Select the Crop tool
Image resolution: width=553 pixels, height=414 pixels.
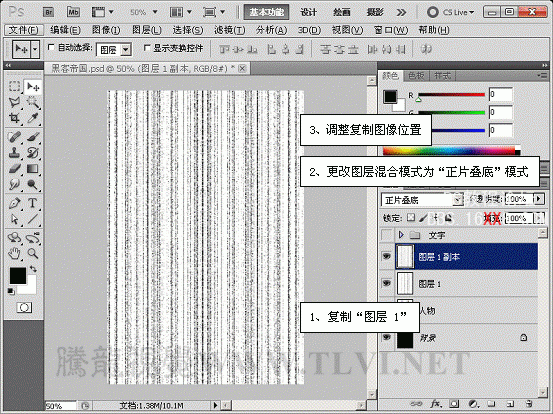tap(14, 118)
